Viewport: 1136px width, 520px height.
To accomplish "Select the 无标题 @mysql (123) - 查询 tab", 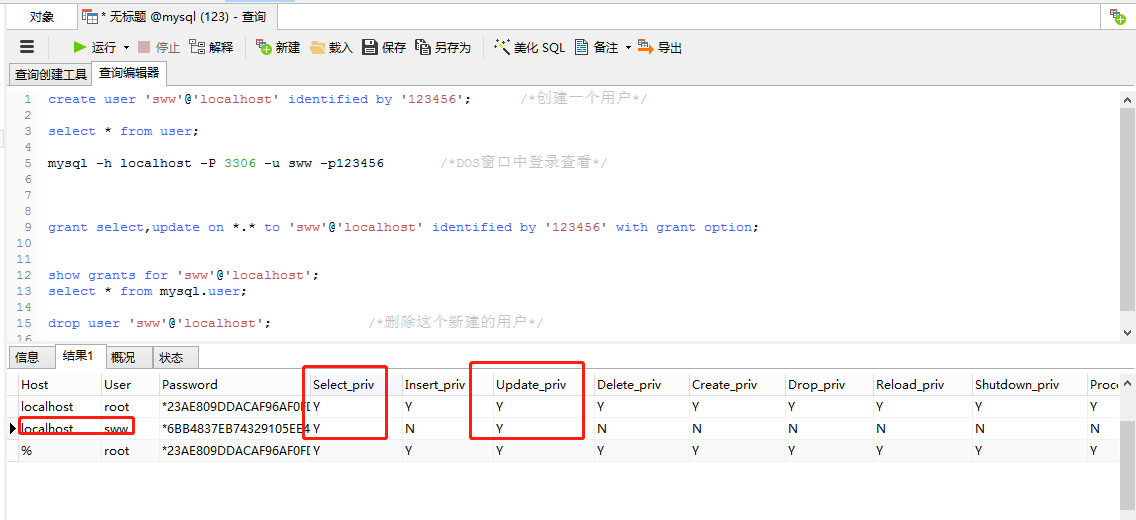I will tap(176, 16).
